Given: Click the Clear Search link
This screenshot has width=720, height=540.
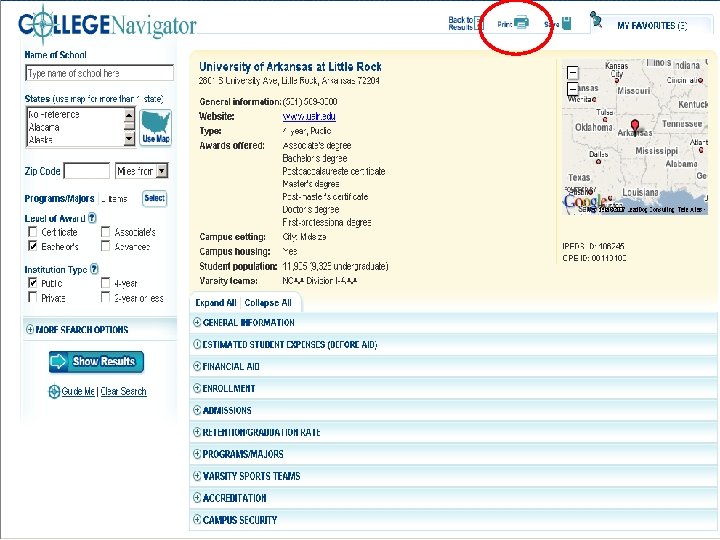Looking at the screenshot, I should [124, 391].
